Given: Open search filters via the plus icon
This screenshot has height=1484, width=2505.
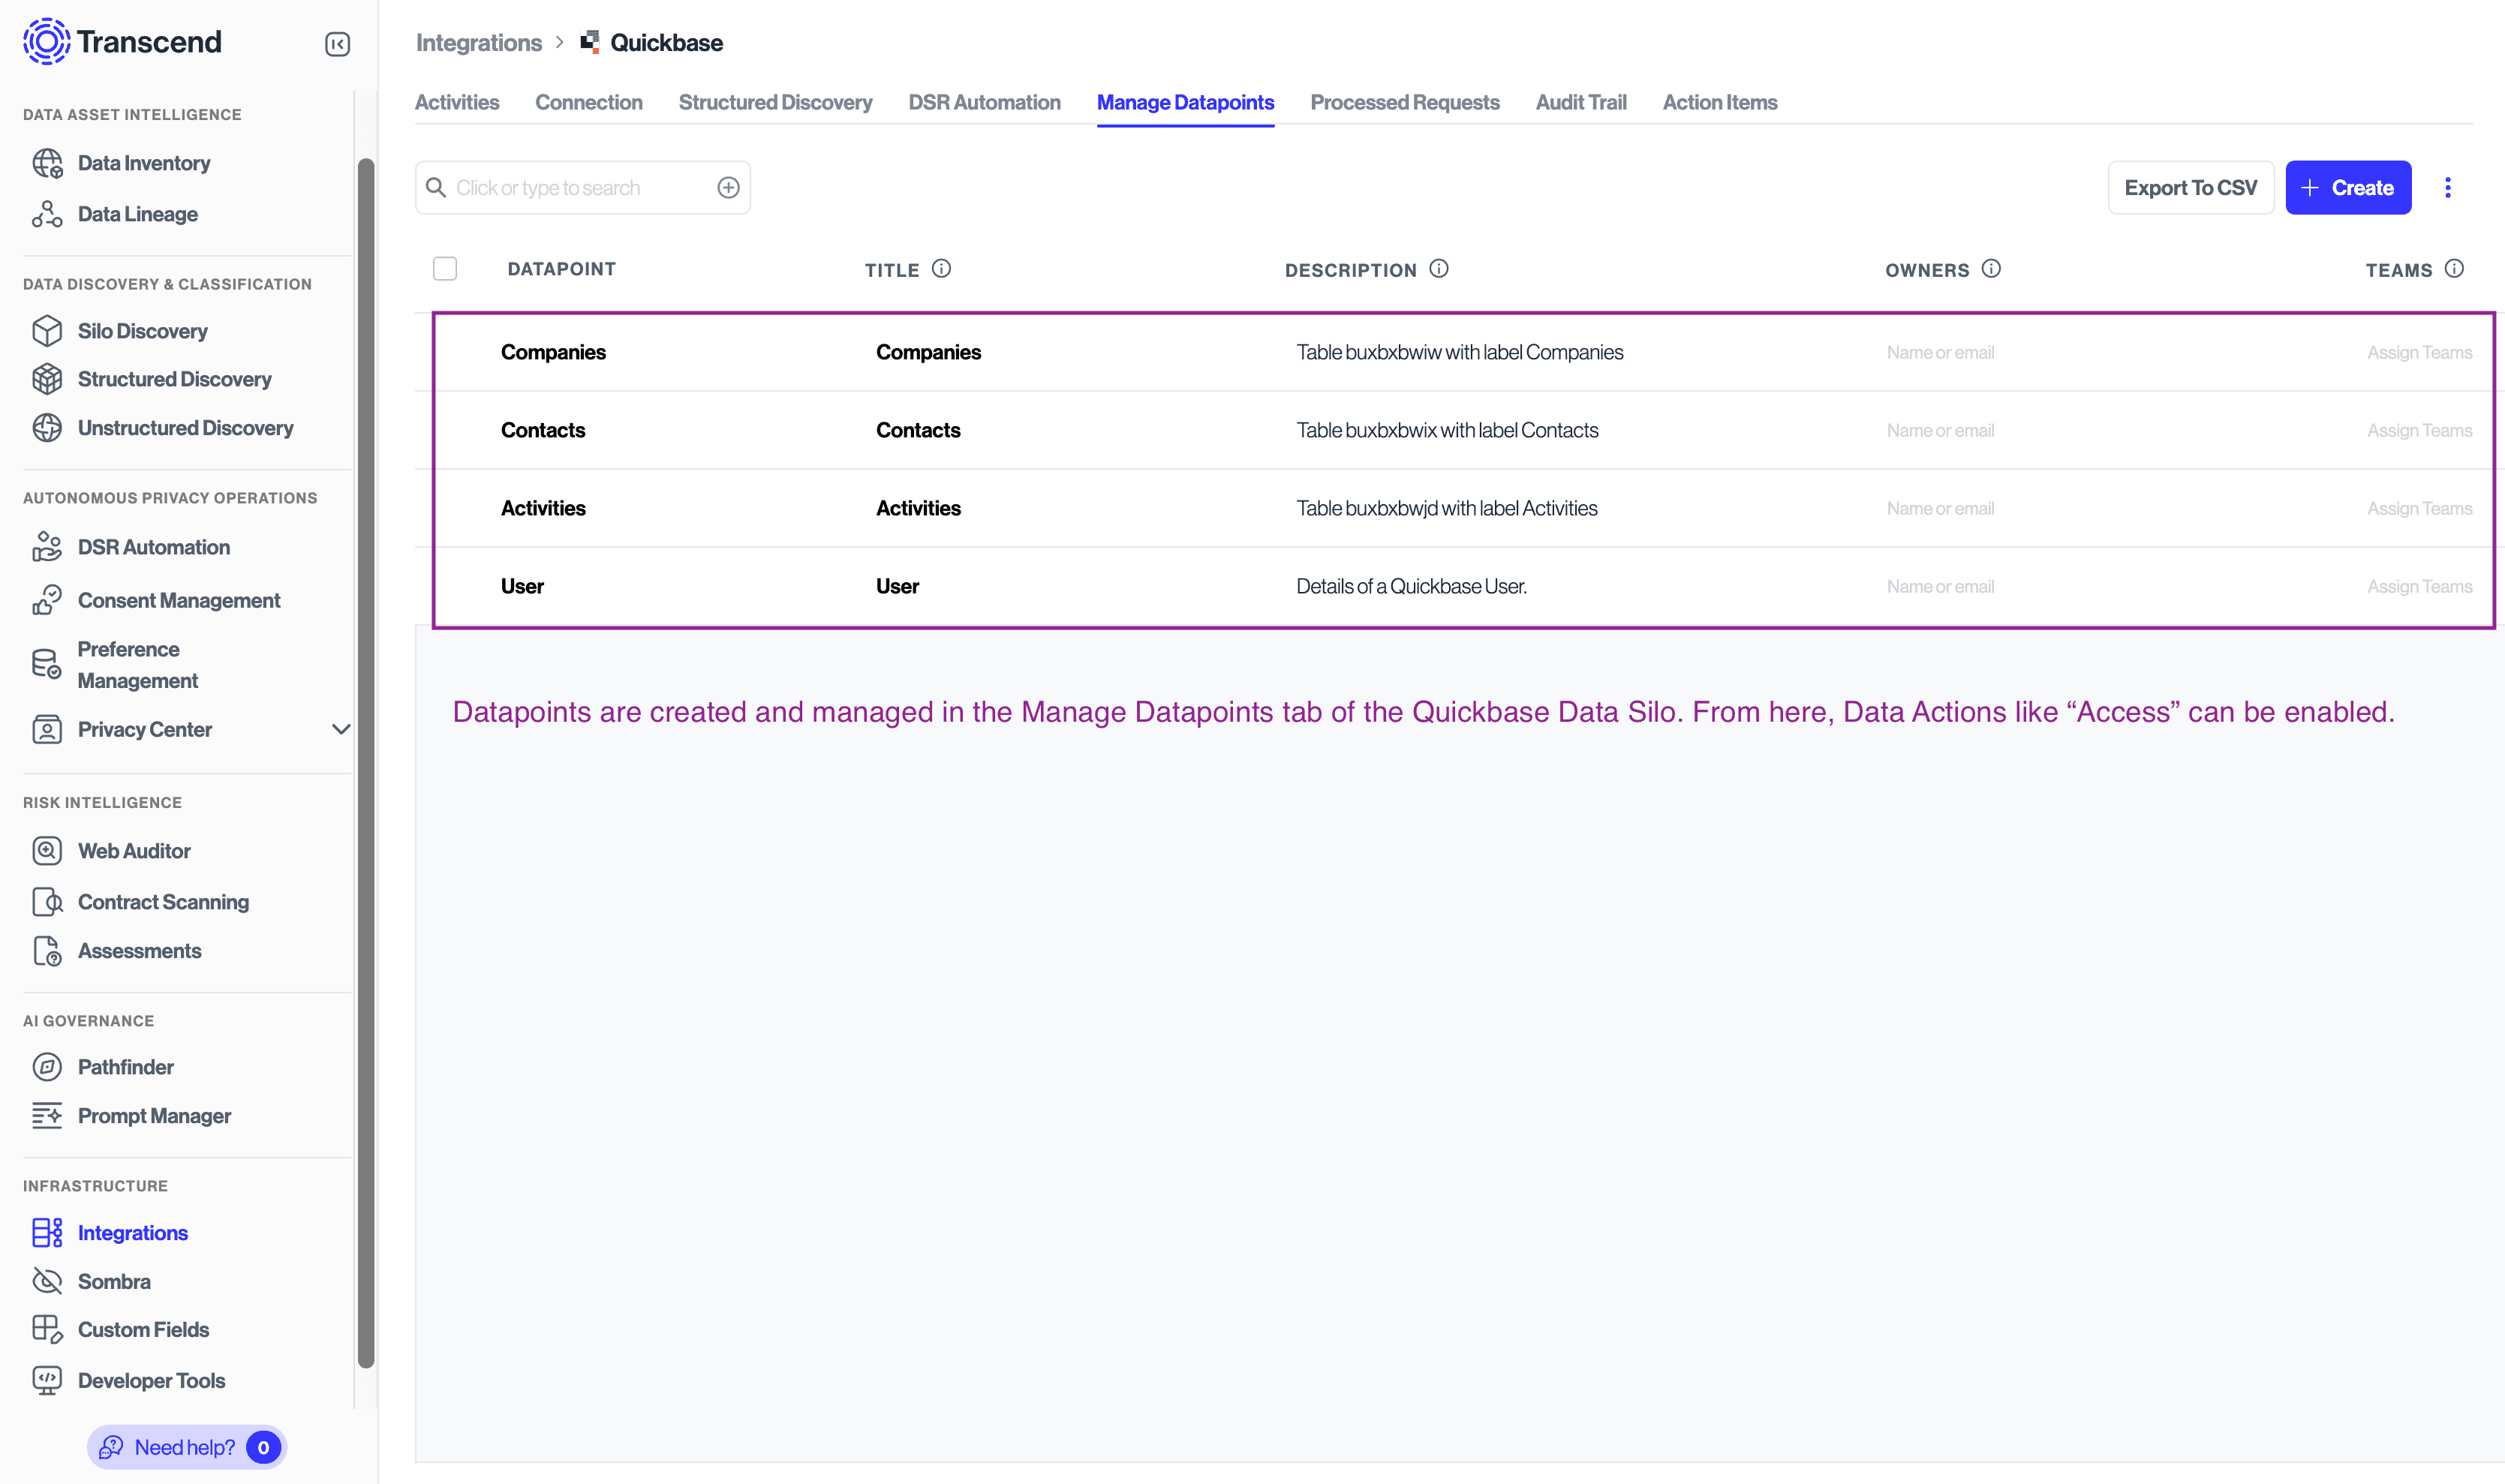Looking at the screenshot, I should pos(728,187).
